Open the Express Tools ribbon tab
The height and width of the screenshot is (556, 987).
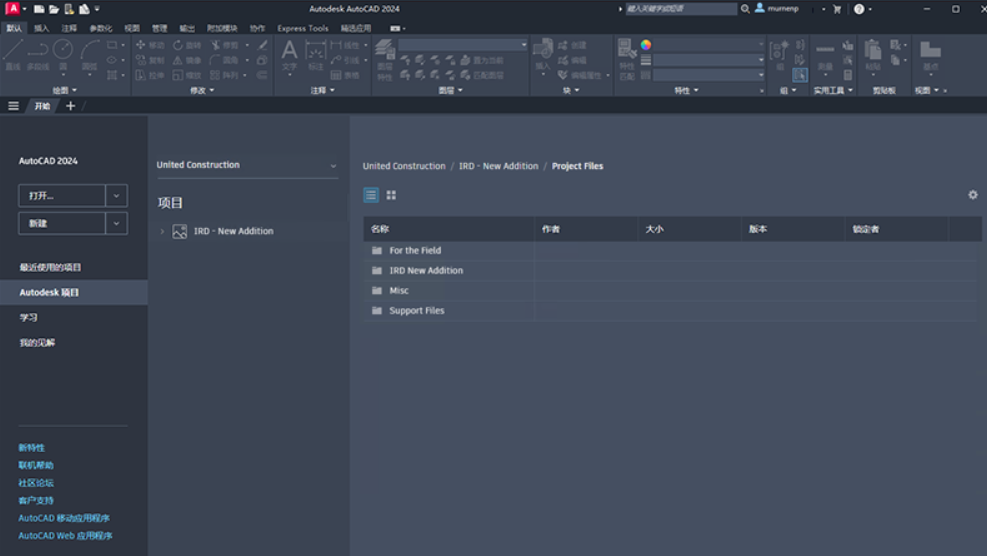coord(303,28)
